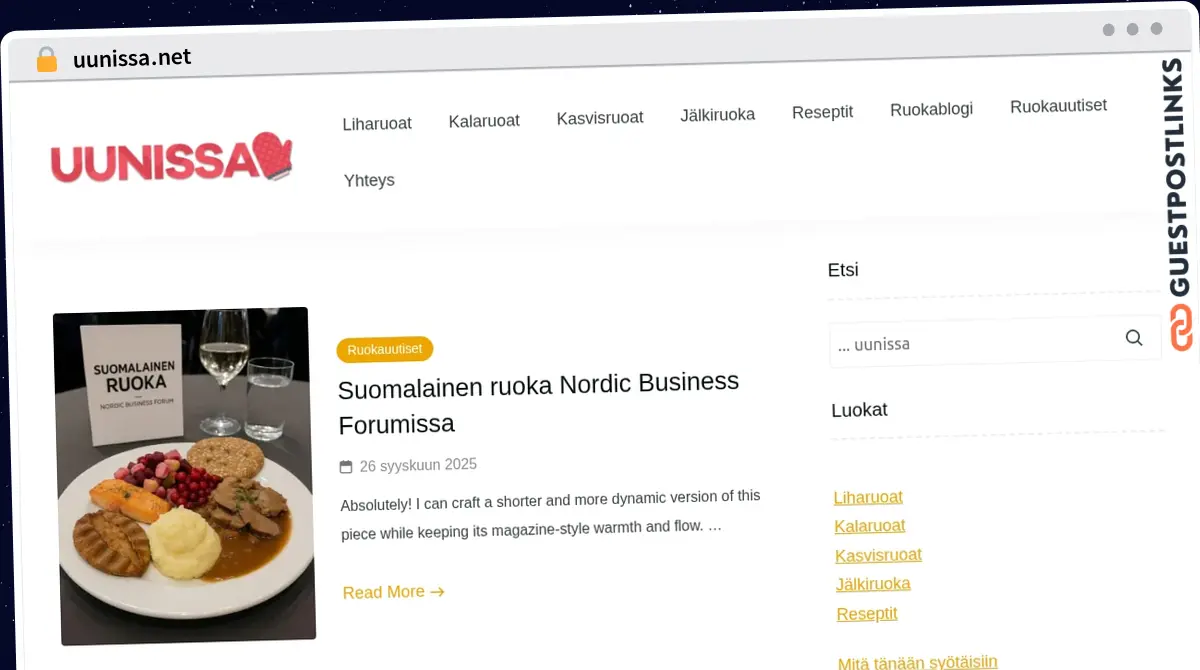Click the Guestpostlinks chain link icon
This screenshot has width=1200, height=670.
1181,329
